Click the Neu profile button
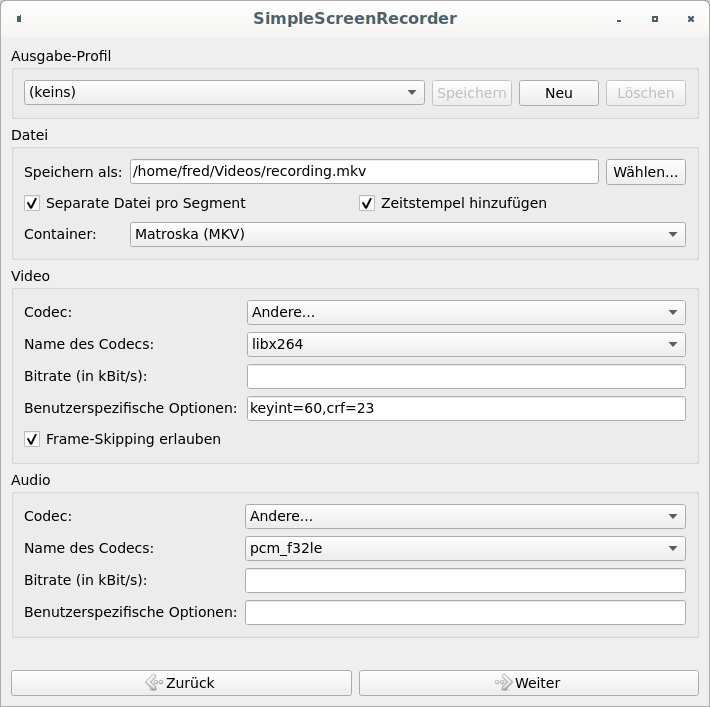Viewport: 710px width, 707px height. (559, 93)
